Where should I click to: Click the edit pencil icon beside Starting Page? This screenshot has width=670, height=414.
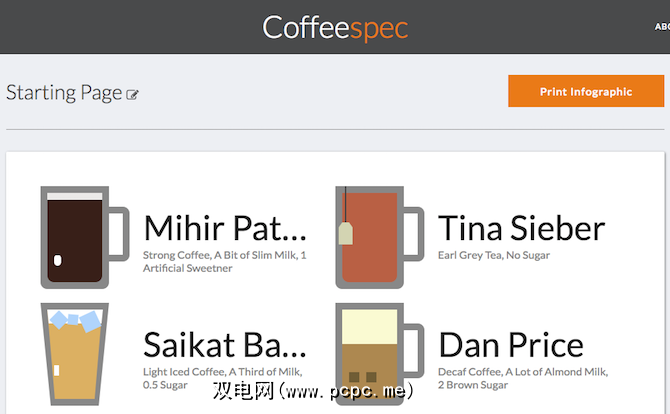coord(132,95)
